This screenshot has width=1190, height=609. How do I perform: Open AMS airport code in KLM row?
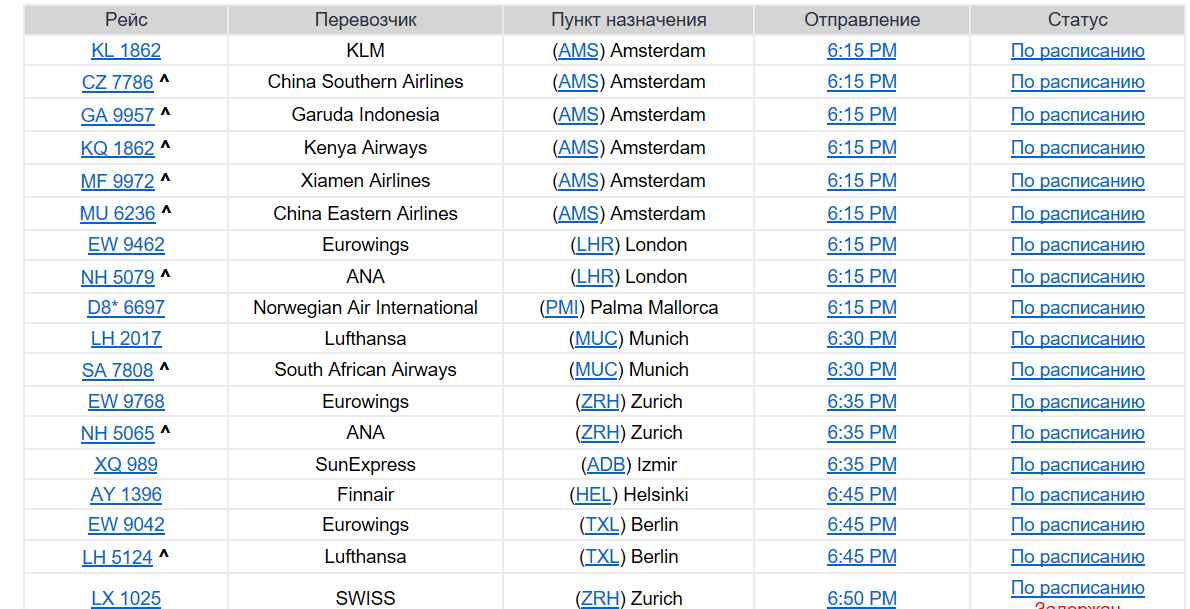(578, 51)
